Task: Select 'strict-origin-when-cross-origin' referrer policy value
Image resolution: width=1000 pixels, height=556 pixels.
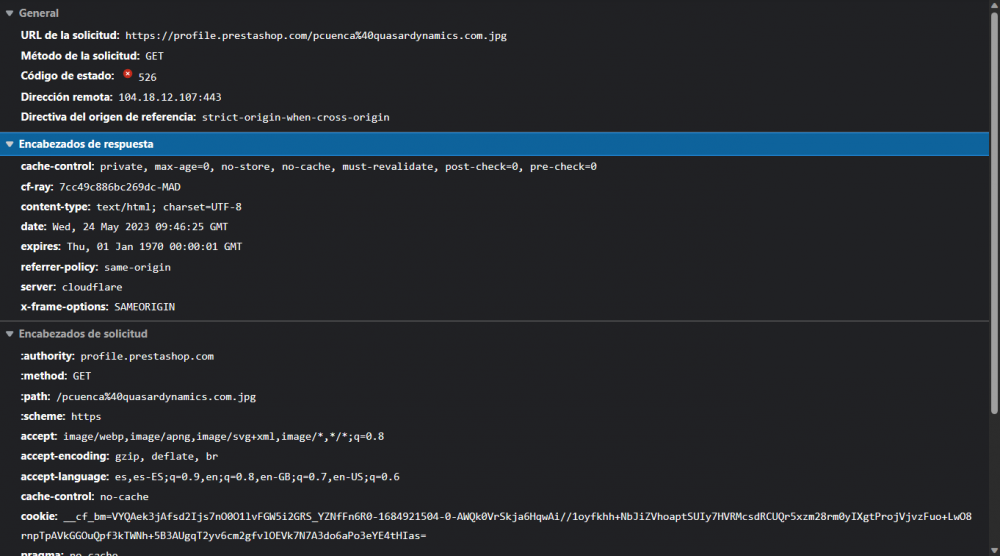Action: tap(295, 117)
